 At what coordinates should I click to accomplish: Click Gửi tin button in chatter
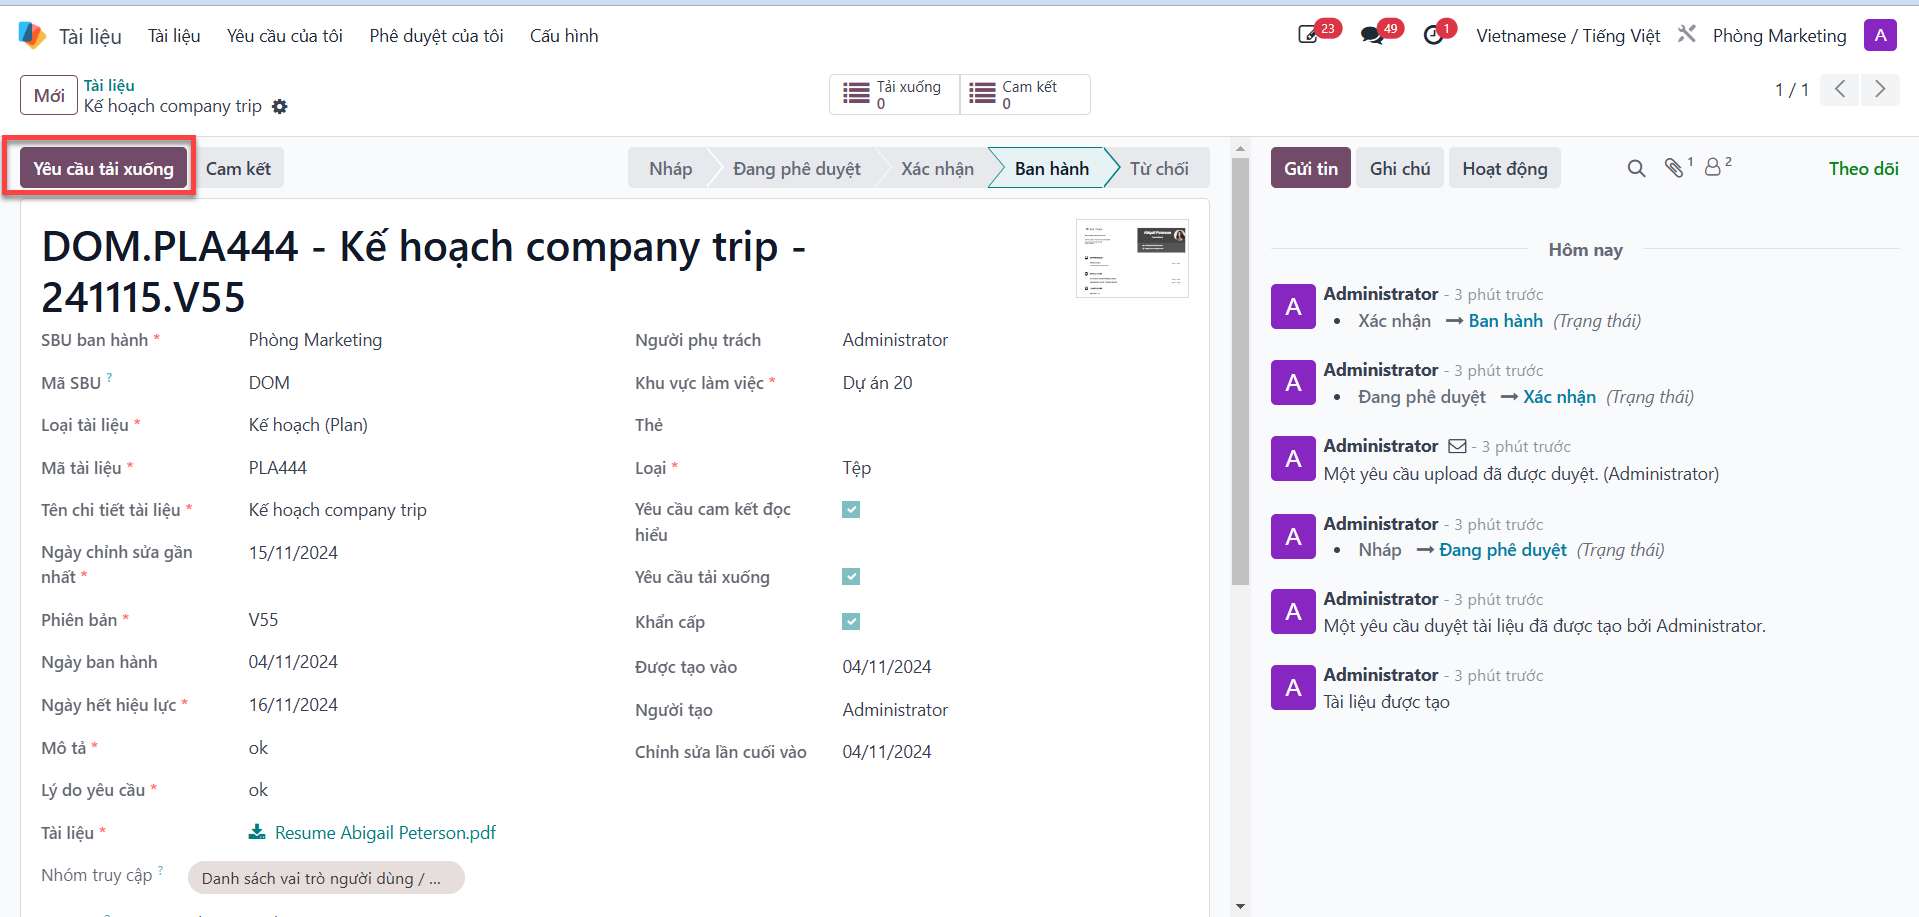tap(1311, 169)
